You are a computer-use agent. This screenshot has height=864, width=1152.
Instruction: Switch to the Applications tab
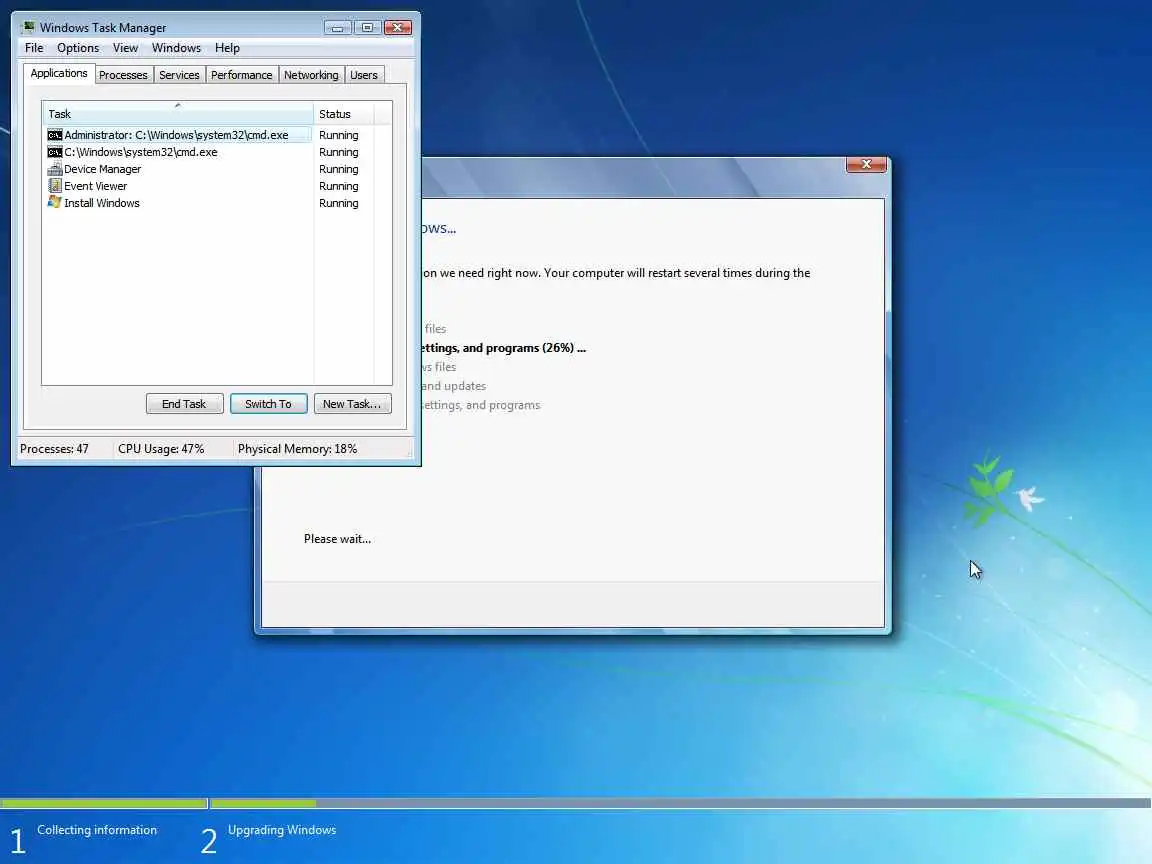tap(59, 73)
